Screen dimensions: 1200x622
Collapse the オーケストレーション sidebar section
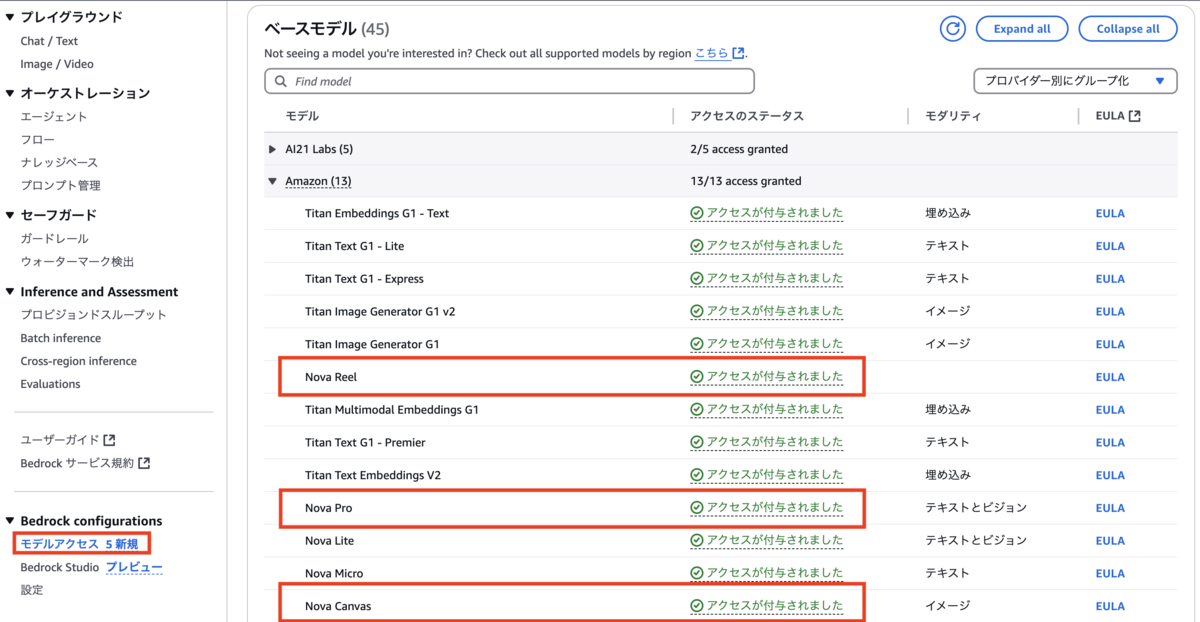[10, 93]
